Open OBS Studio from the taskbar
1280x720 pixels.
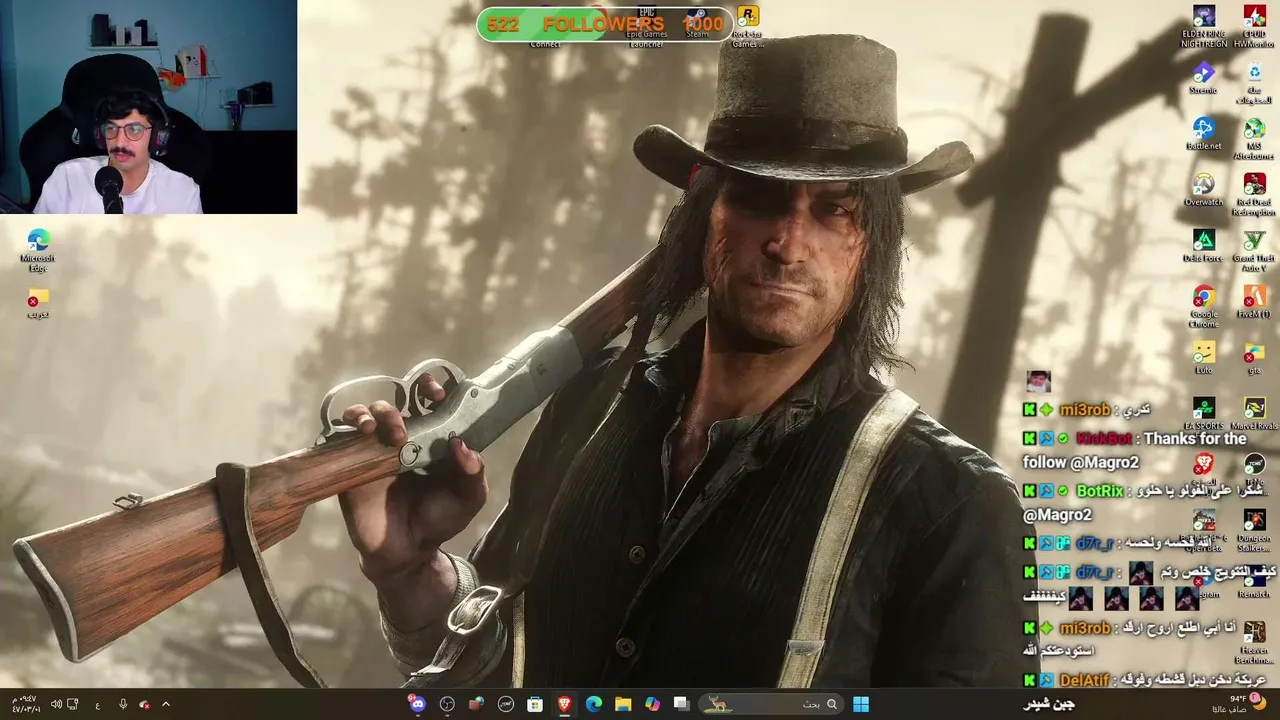coord(447,704)
